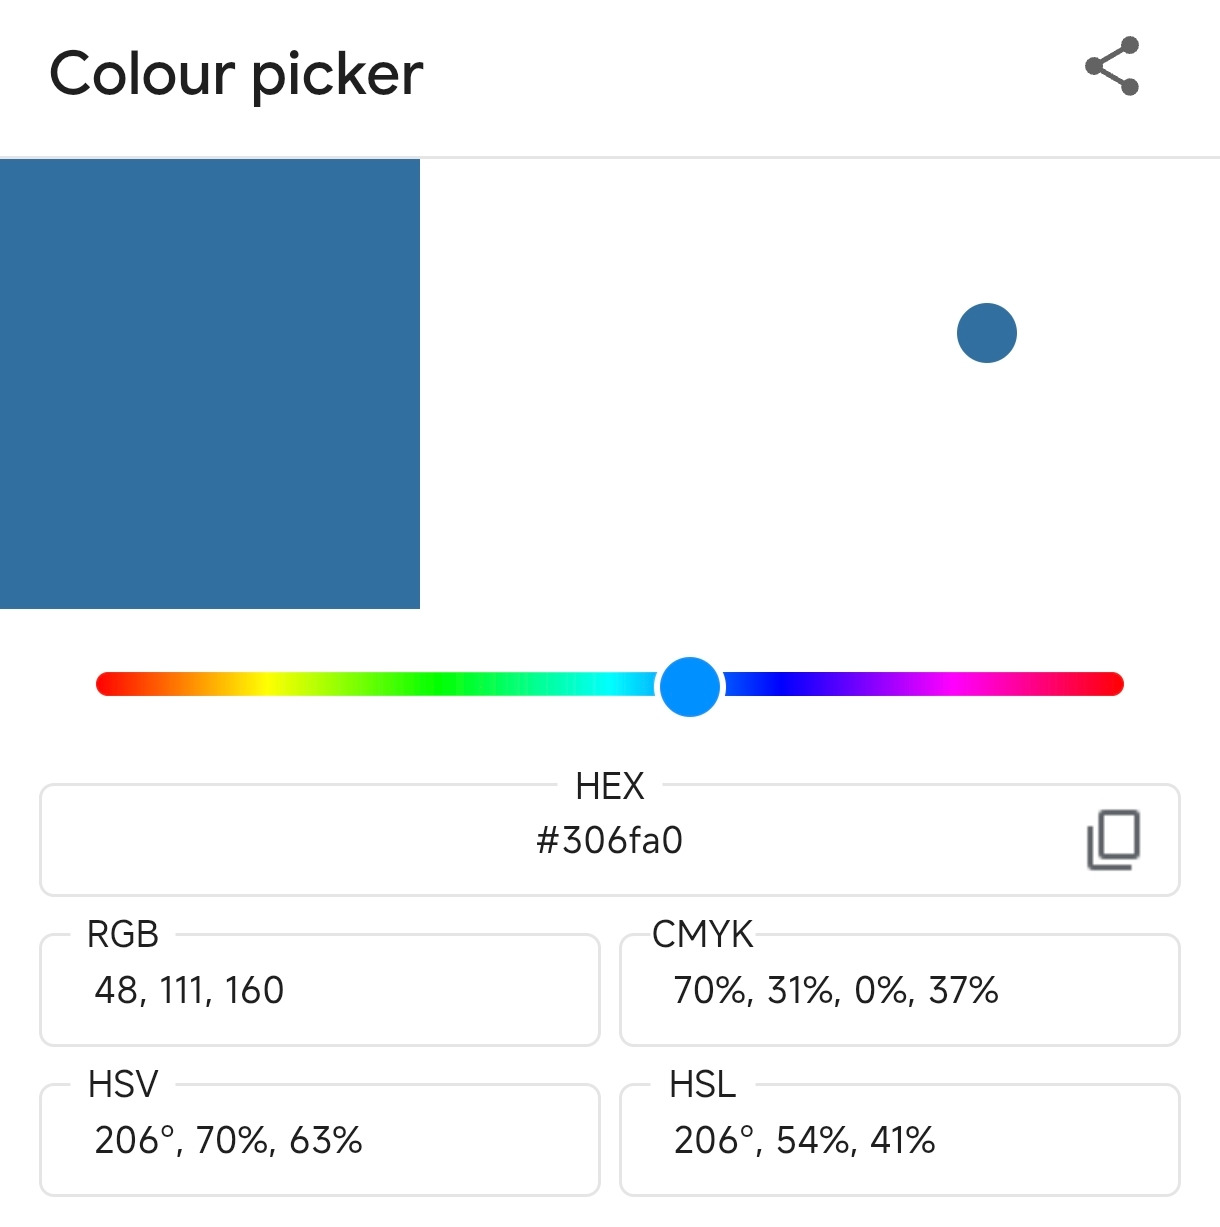Click the HSV value 206°, 70%, 63%
1220x1227 pixels.
228,1140
